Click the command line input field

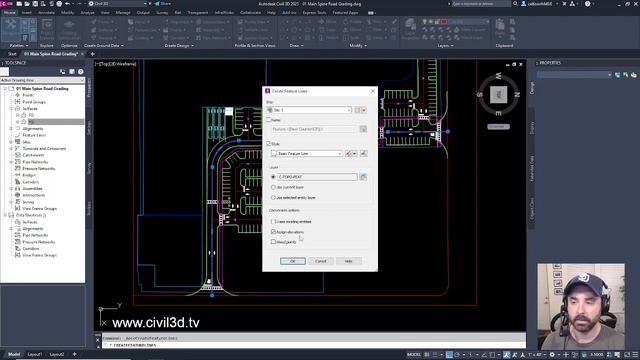pos(314,345)
